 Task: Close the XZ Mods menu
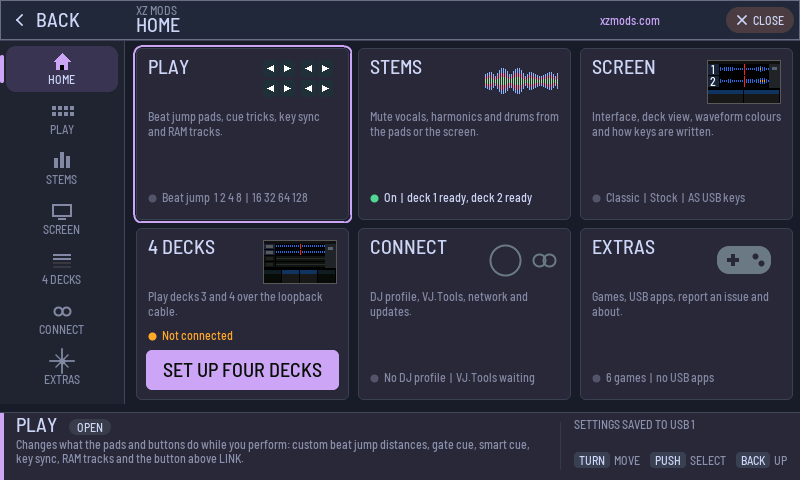pyautogui.click(x=760, y=20)
